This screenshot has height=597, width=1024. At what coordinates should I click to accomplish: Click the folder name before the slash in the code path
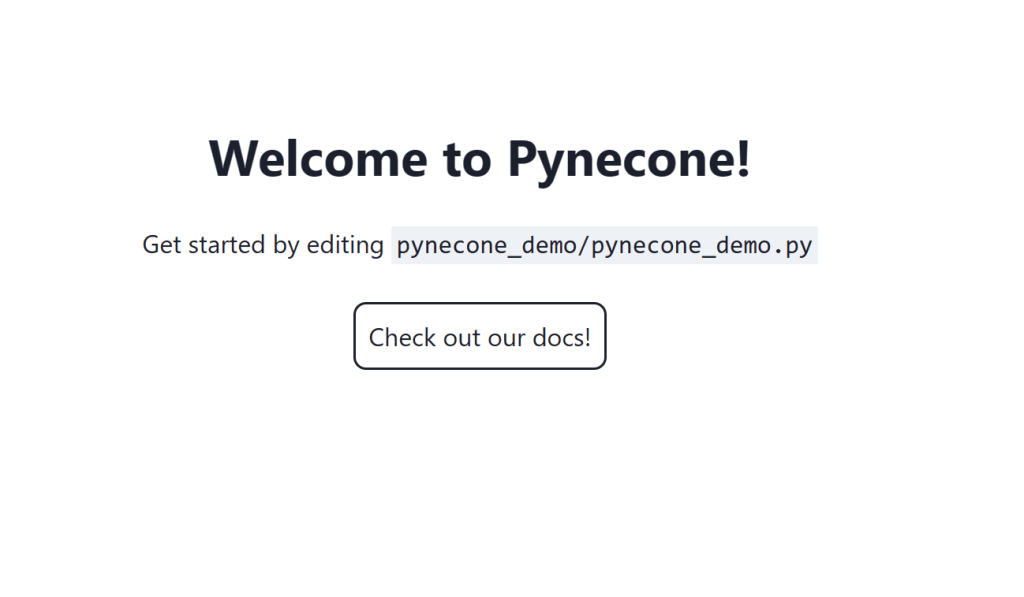click(484, 245)
